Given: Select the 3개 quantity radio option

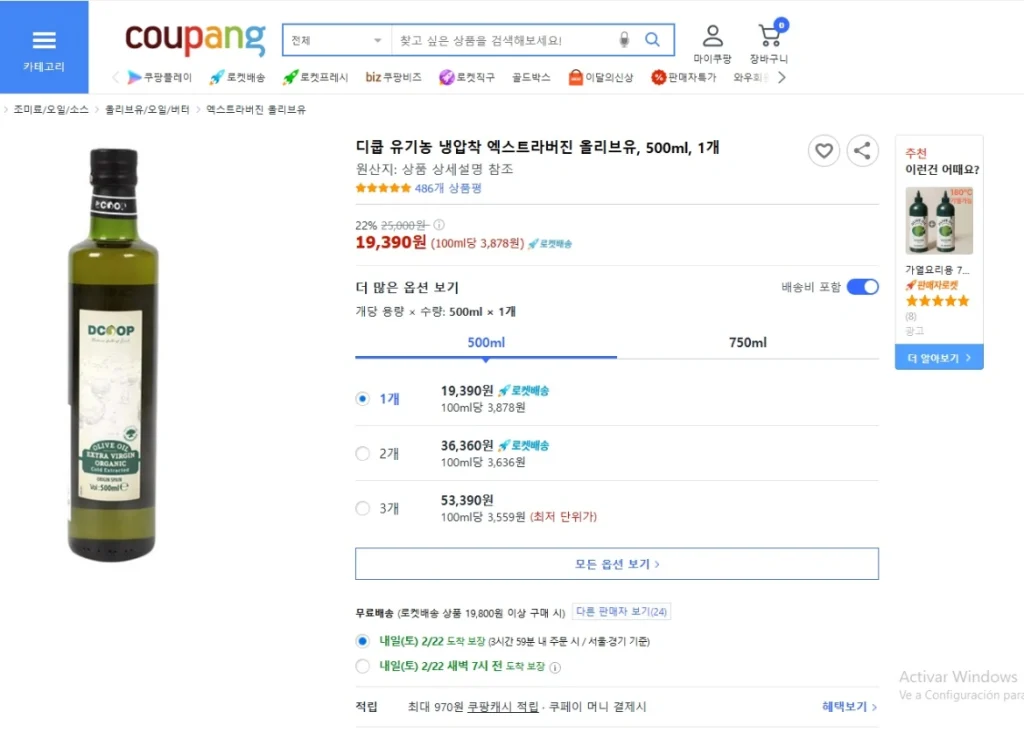Looking at the screenshot, I should click(x=362, y=508).
